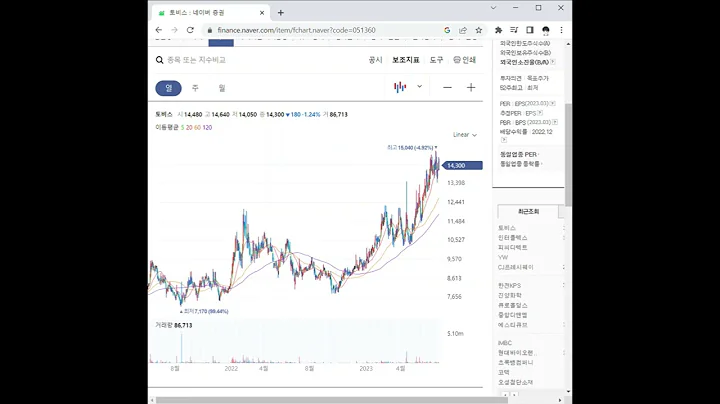Viewport: 720px width, 404px height.
Task: Bookmark this page with star icon
Action: (478, 30)
